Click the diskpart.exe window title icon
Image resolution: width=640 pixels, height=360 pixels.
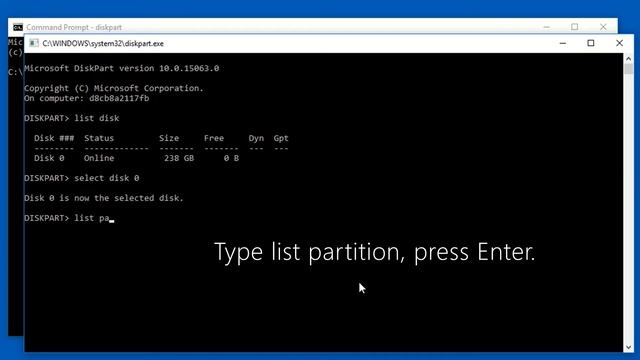pos(34,43)
